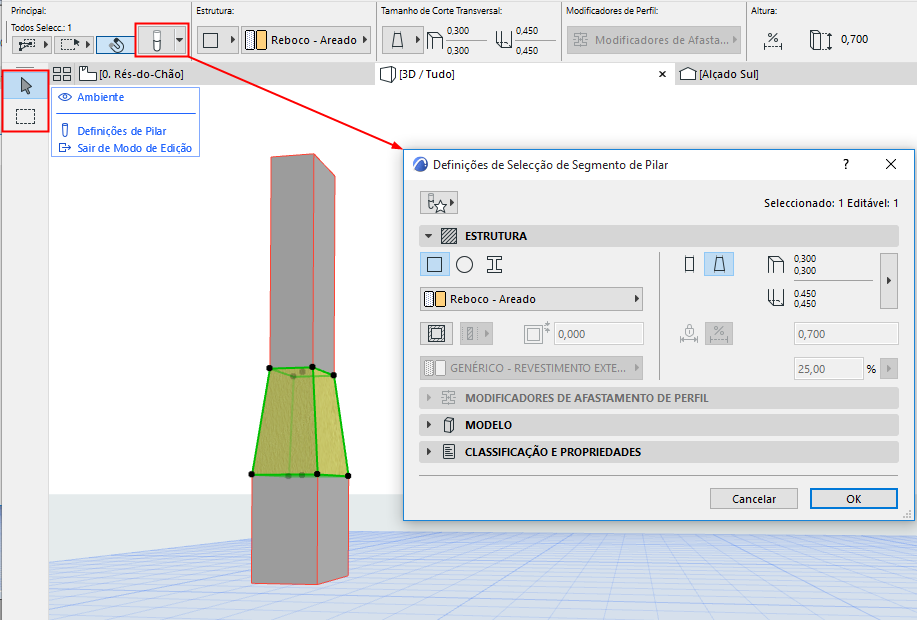The height and width of the screenshot is (620, 917).
Task: Select uniform cross-section segment icon
Action: click(690, 264)
